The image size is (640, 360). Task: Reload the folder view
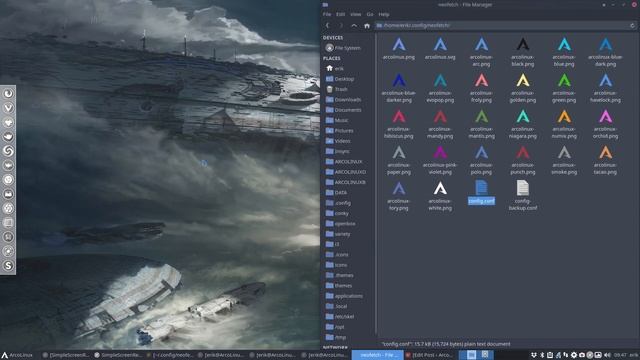632,25
